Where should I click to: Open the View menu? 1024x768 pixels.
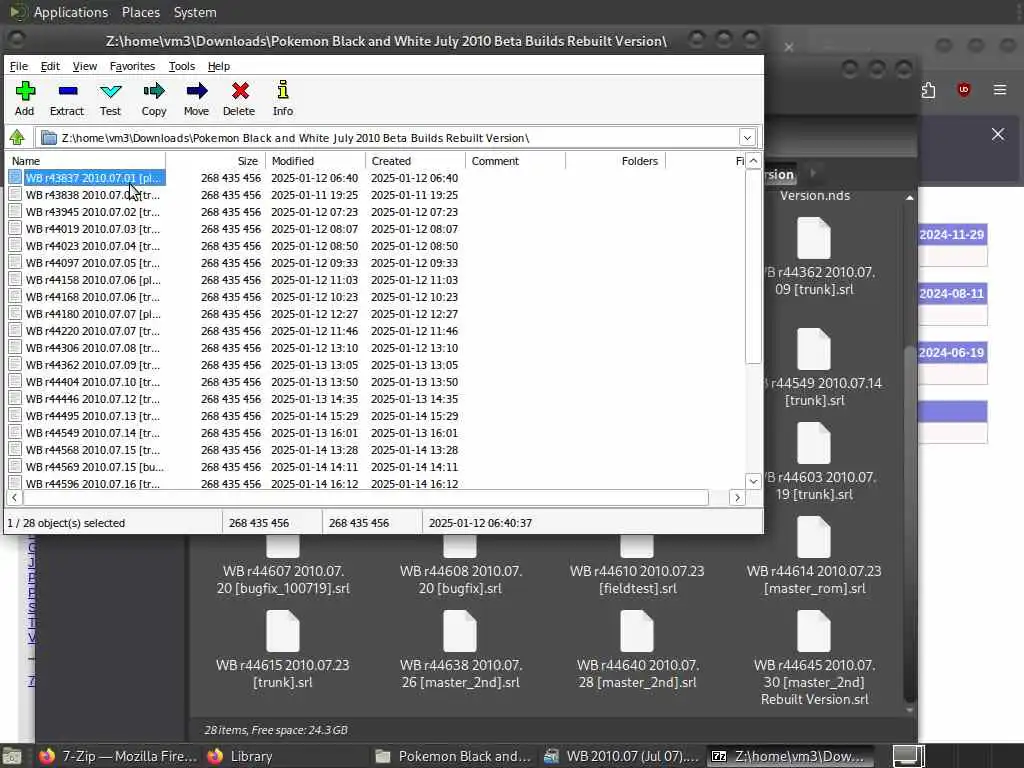[x=84, y=66]
